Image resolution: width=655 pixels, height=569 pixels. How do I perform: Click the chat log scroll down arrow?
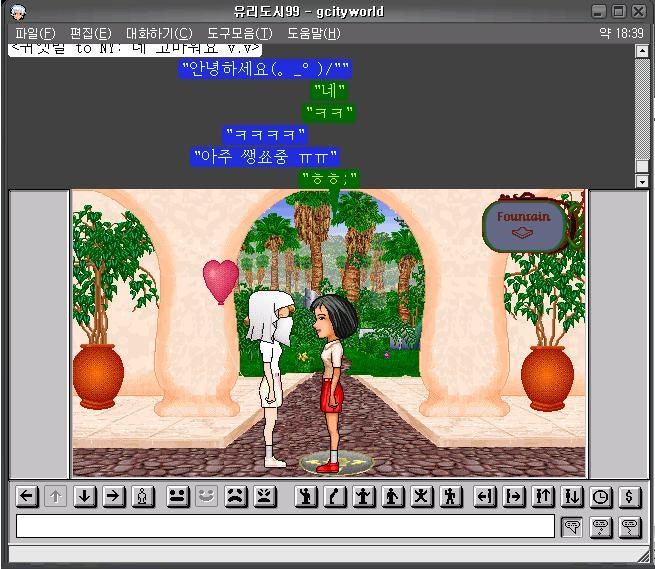[642, 181]
